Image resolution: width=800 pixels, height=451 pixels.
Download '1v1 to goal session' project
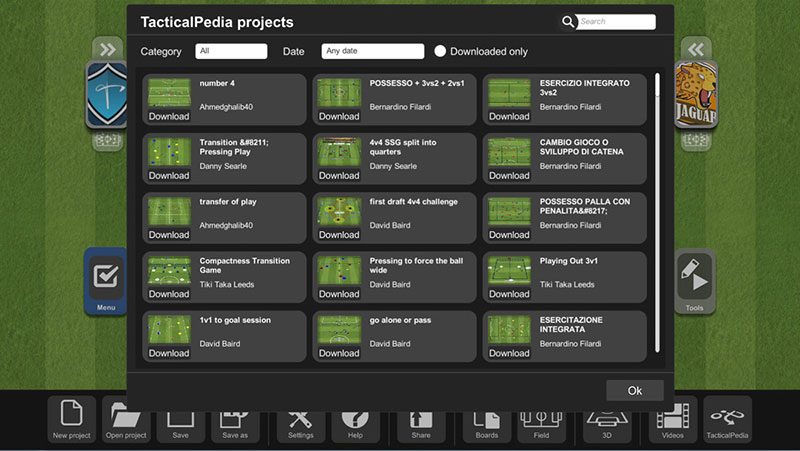click(169, 353)
